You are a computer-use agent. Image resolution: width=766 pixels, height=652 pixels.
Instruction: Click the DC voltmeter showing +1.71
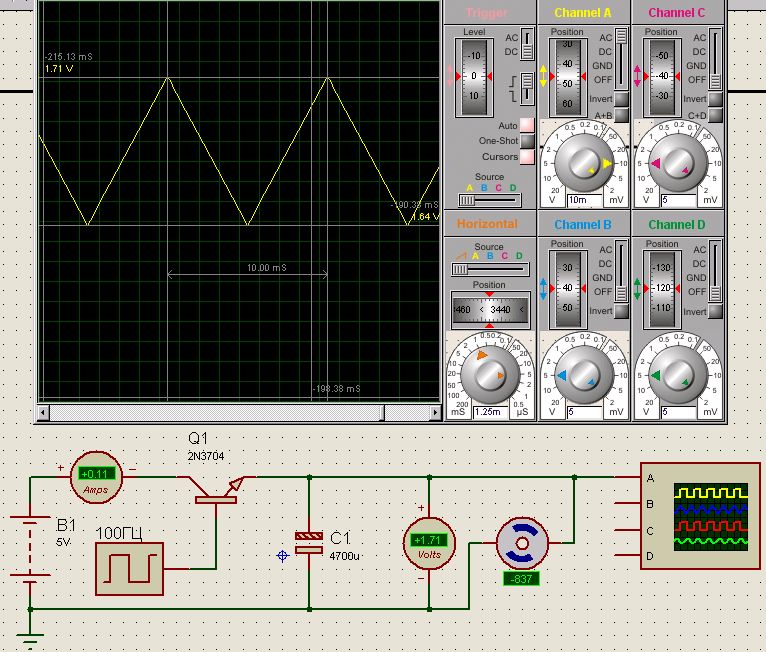[429, 543]
